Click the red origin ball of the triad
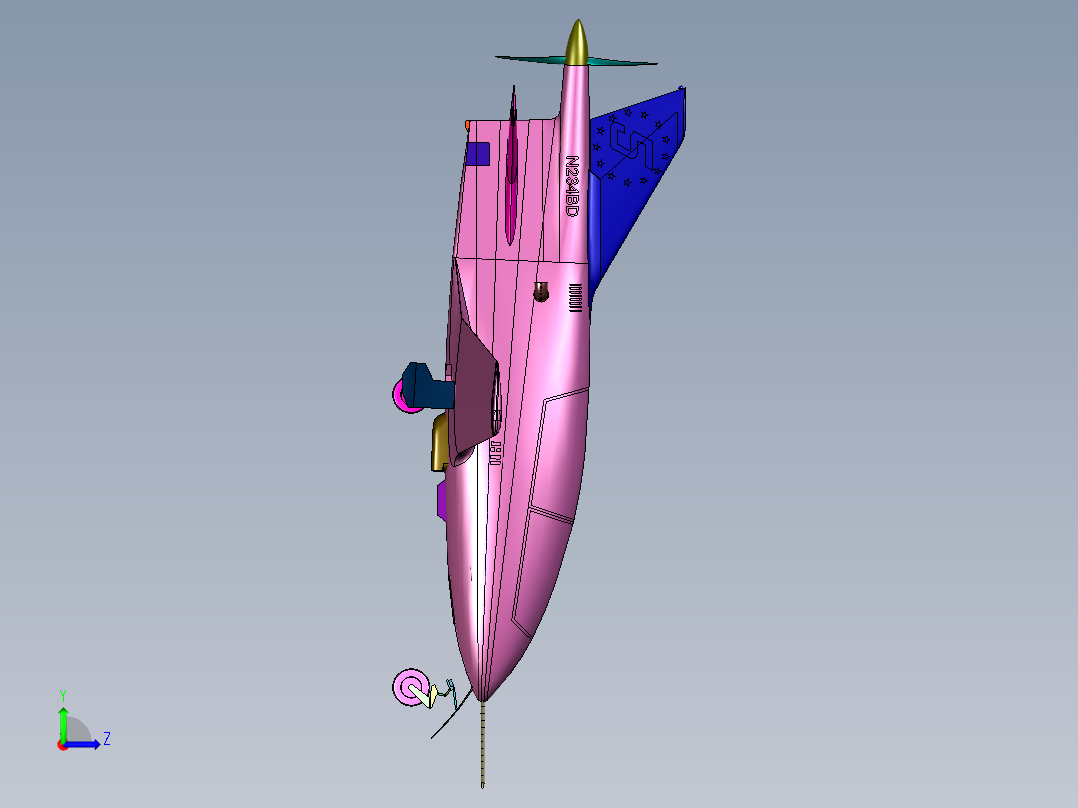 [x=62, y=745]
